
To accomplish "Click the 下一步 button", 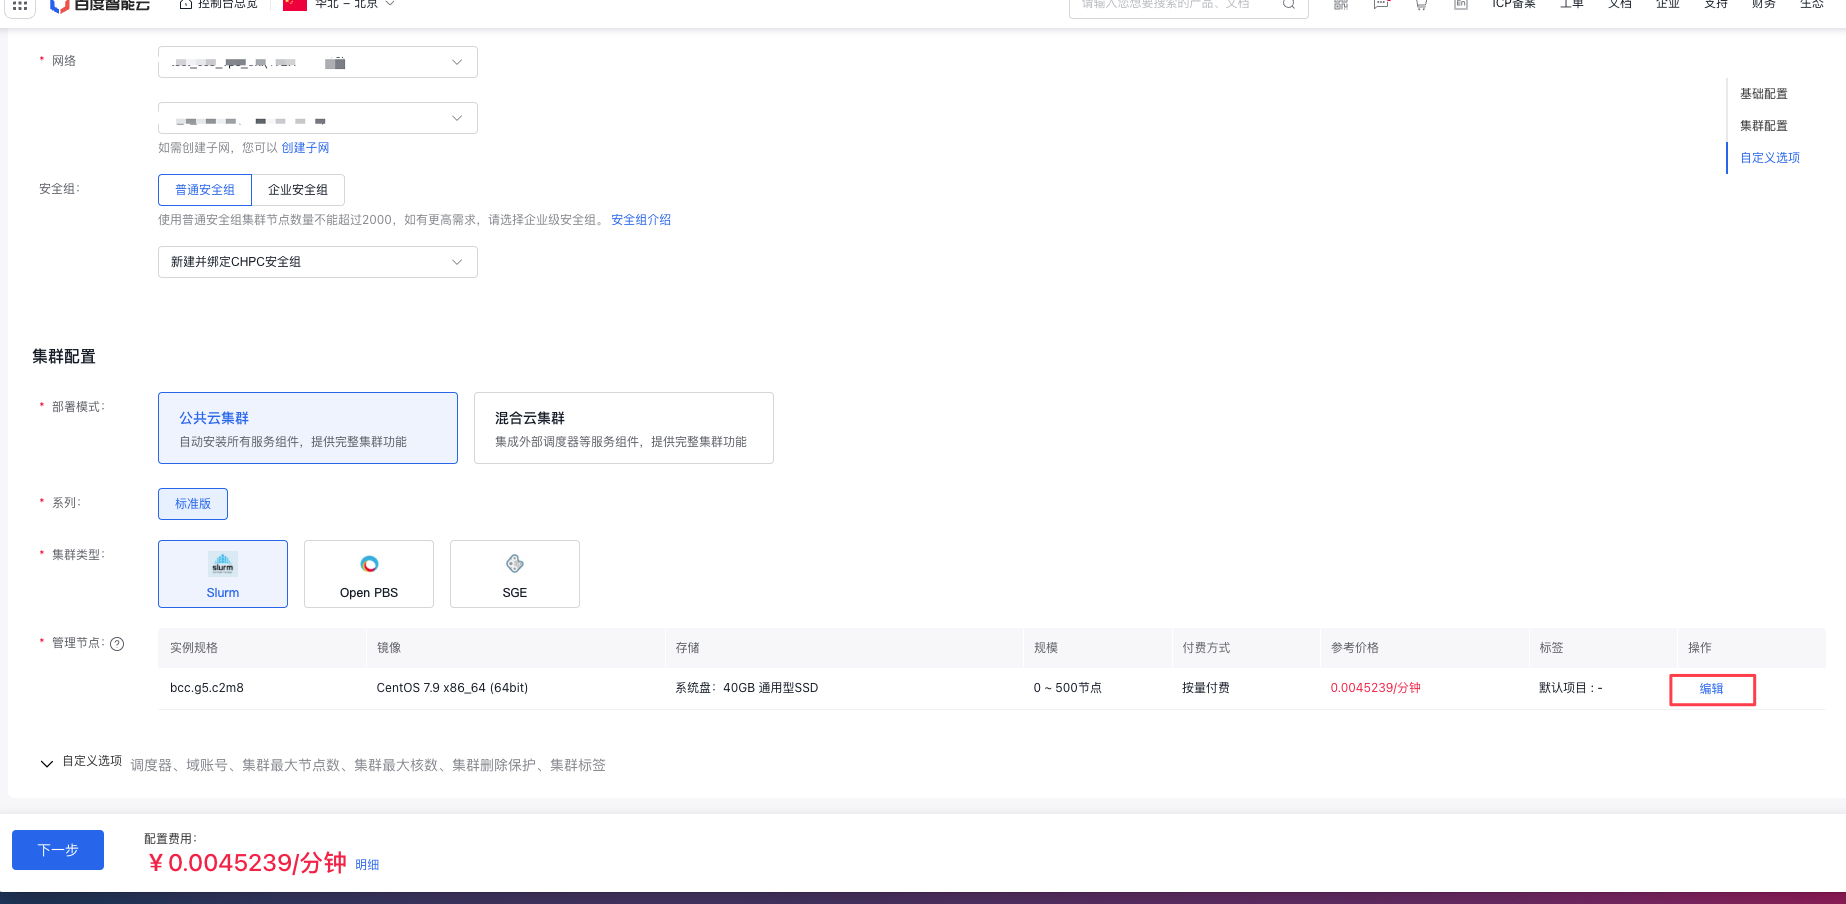I will click(58, 850).
